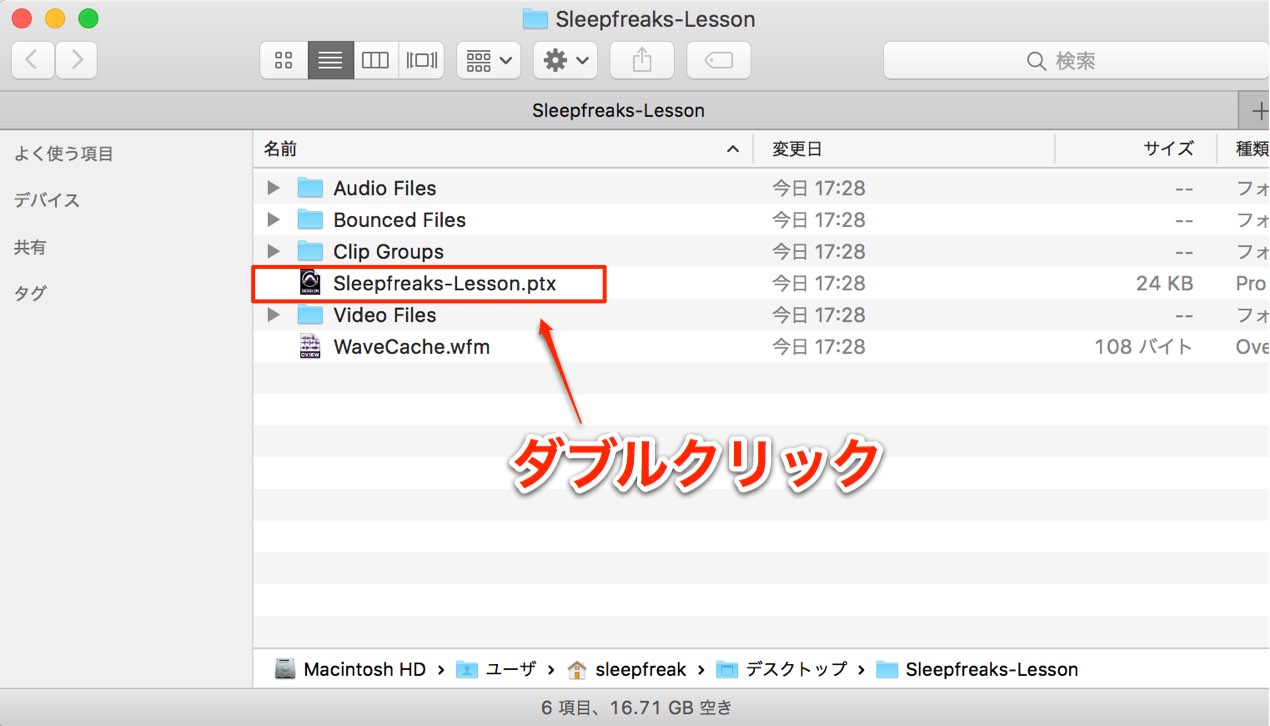Click the date cell of Audio Files
1270x726 pixels.
click(x=819, y=188)
